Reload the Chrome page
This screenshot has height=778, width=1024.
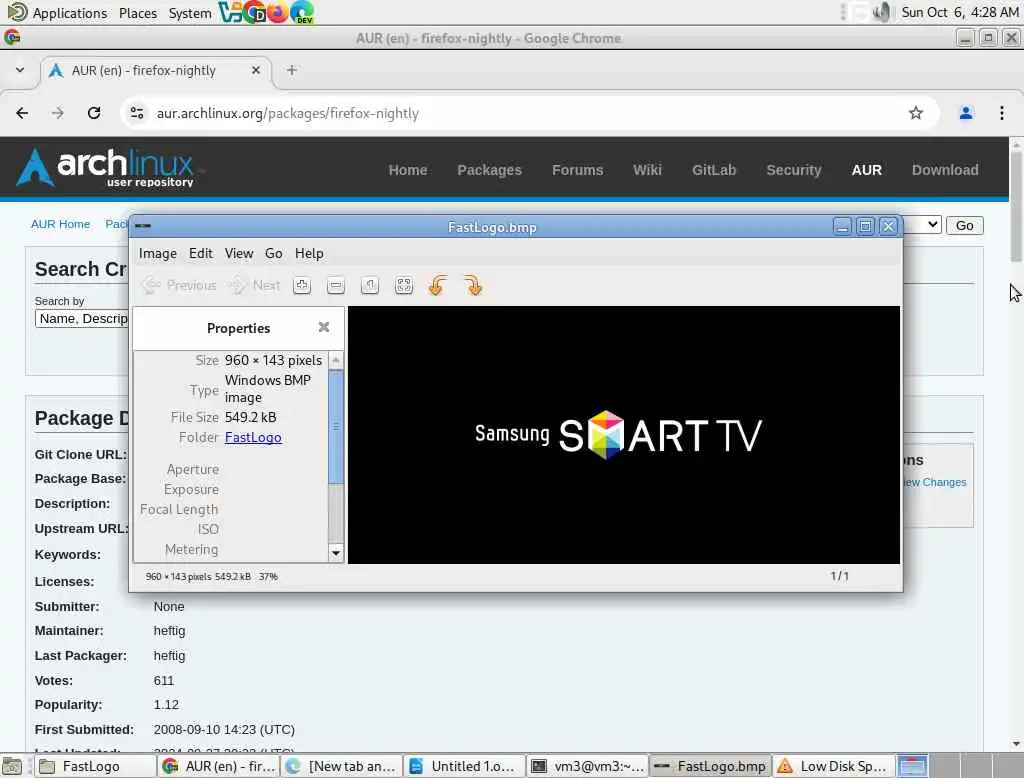(94, 113)
